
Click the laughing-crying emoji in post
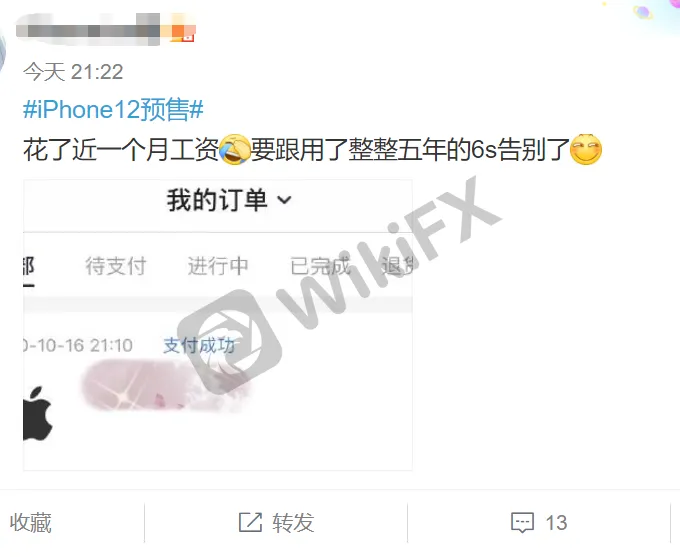(235, 149)
